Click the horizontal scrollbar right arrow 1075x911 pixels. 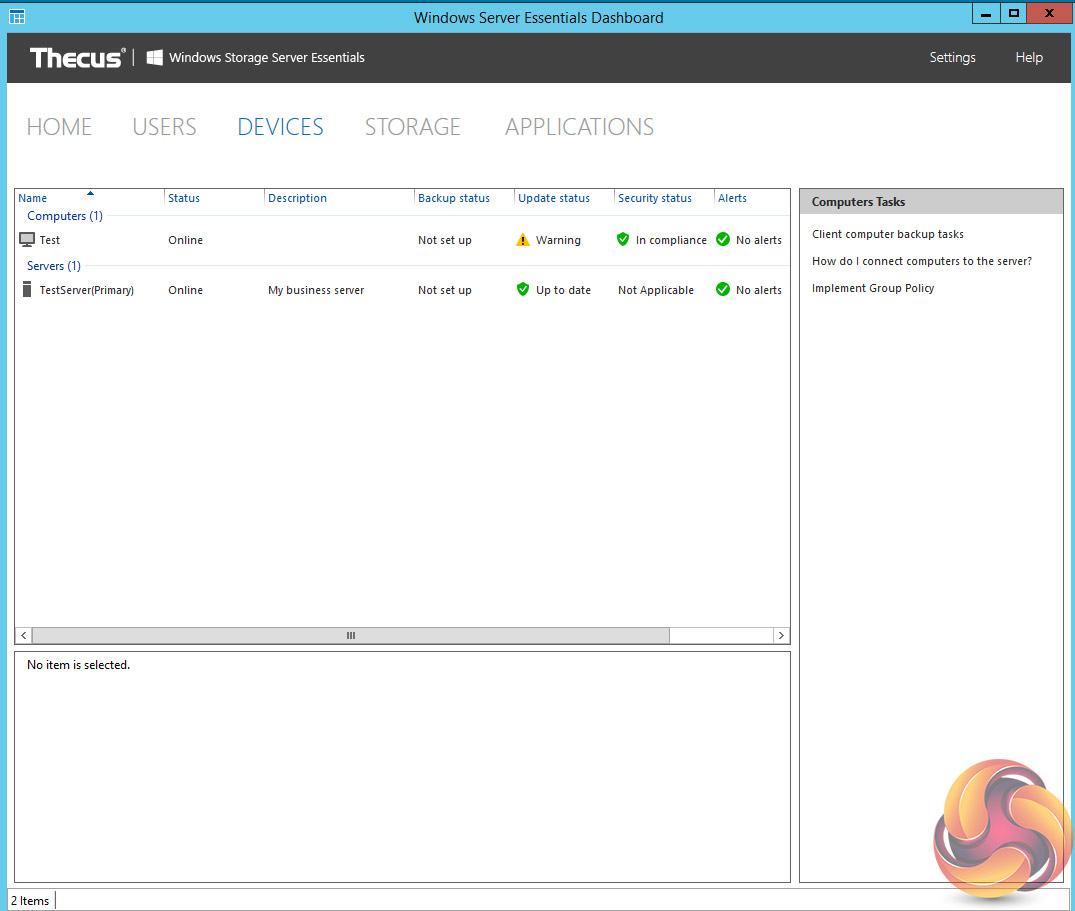click(x=780, y=636)
